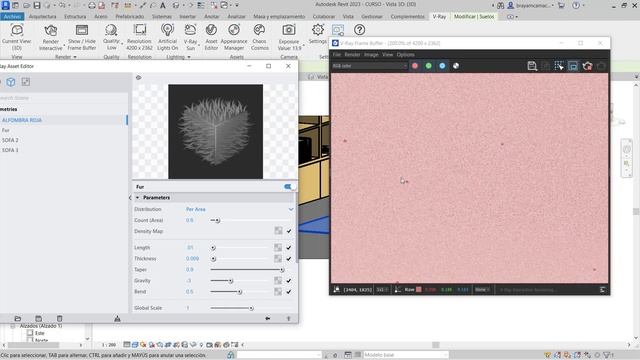Click the teapot render icon in Frame Buffer
This screenshot has height=360, width=640.
tap(587, 66)
